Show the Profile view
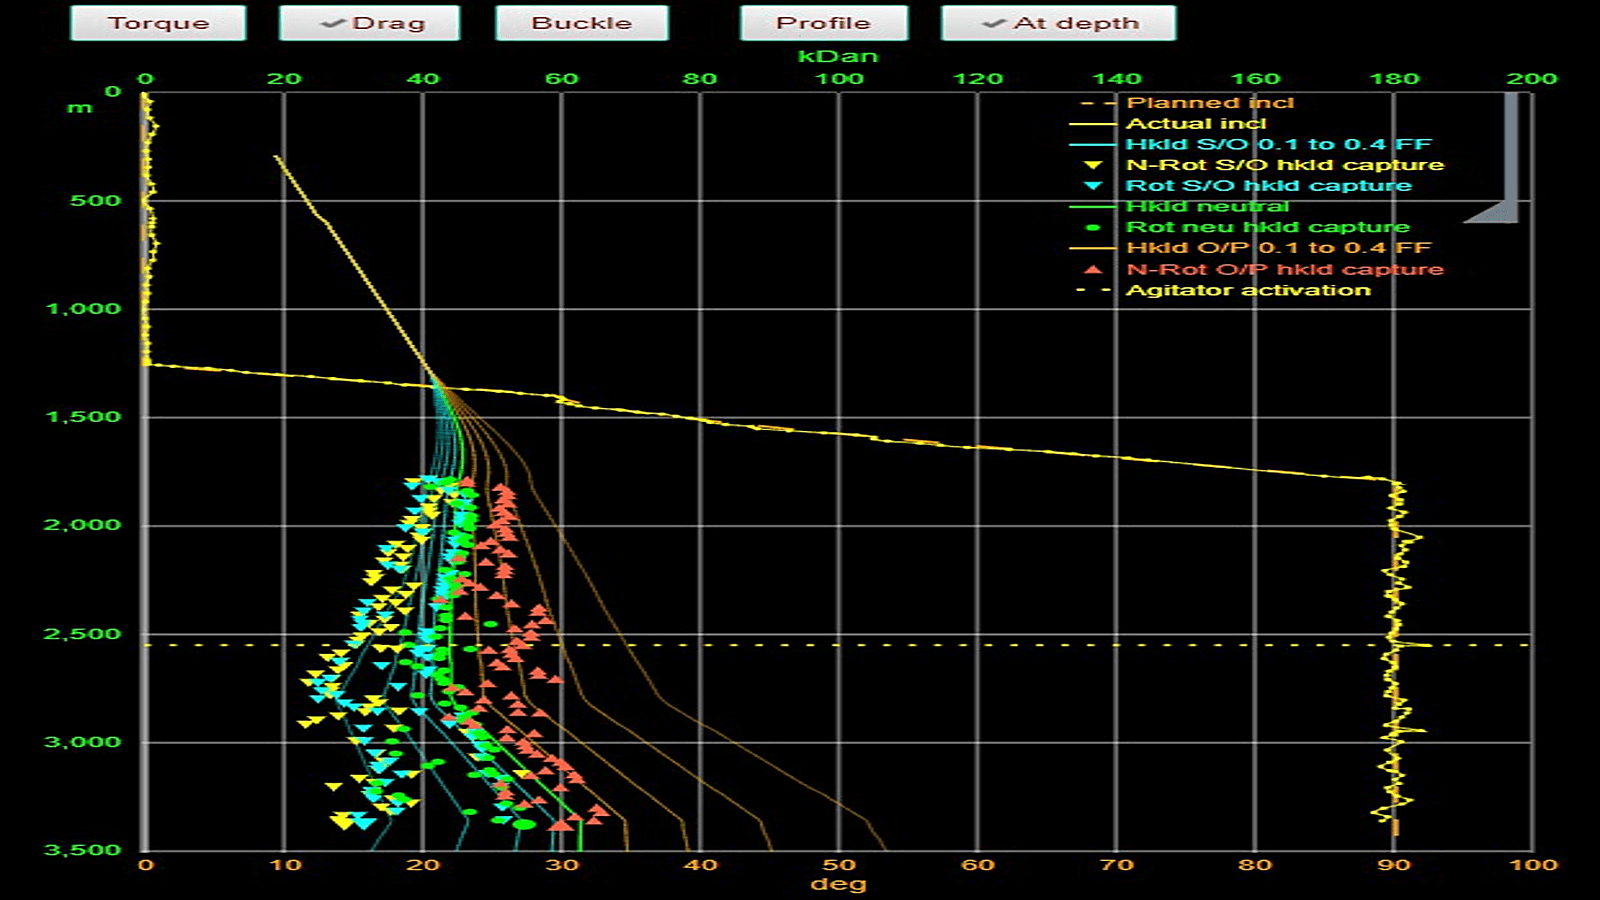This screenshot has width=1600, height=900. point(824,23)
